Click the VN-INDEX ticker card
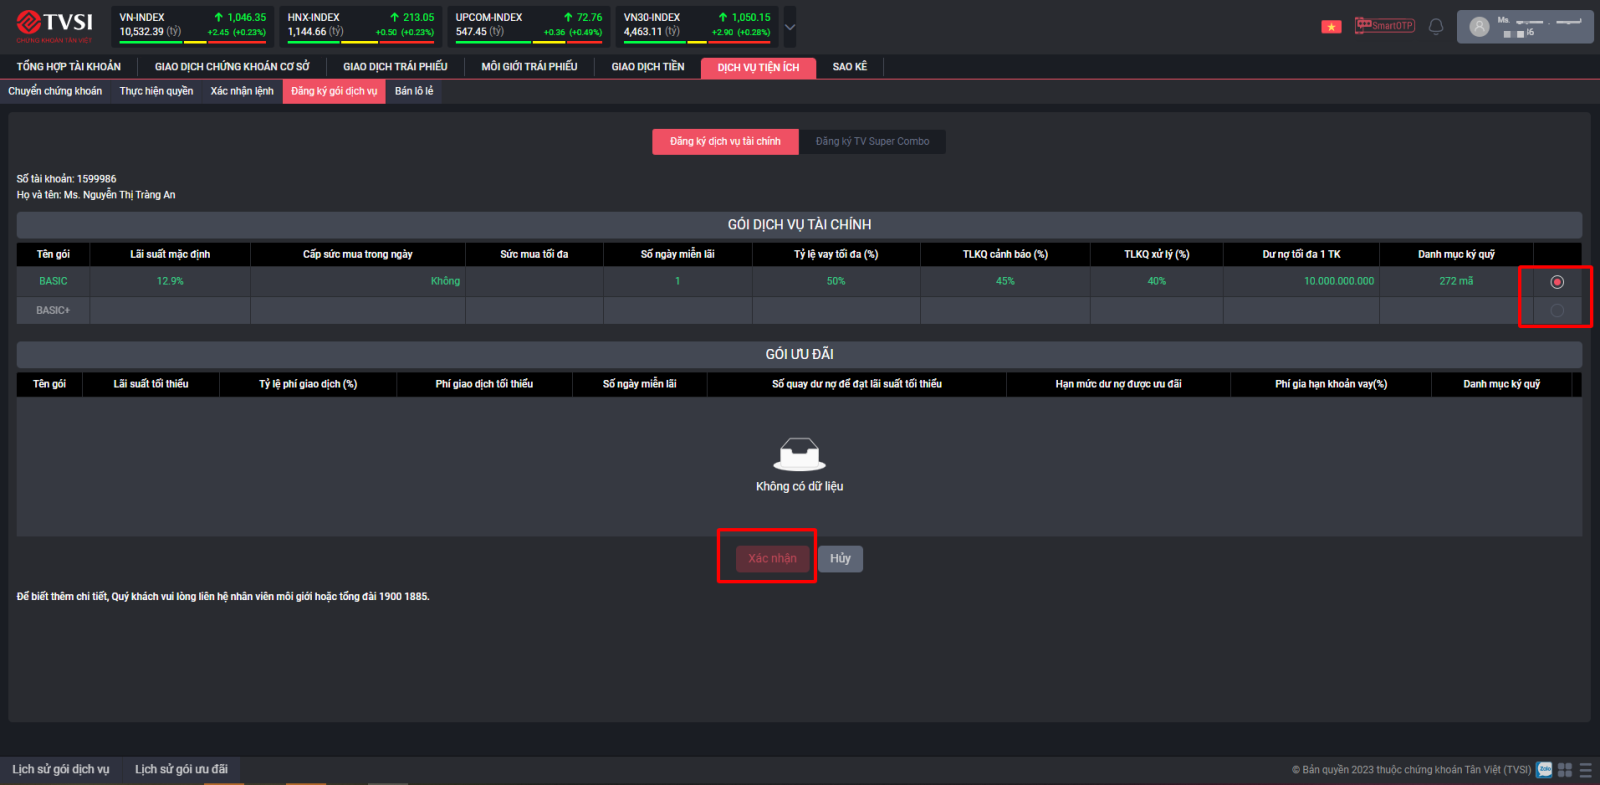The width and height of the screenshot is (1600, 785). pyautogui.click(x=192, y=26)
